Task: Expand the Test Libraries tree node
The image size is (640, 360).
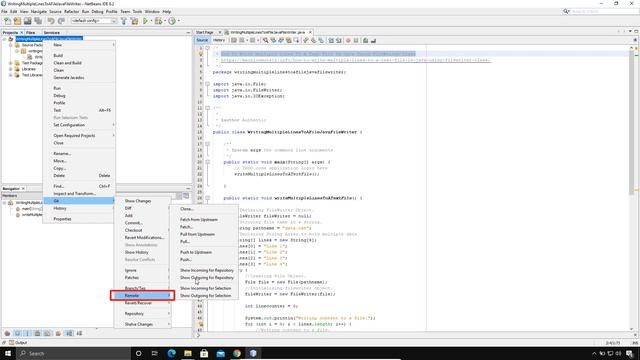Action: (11, 75)
